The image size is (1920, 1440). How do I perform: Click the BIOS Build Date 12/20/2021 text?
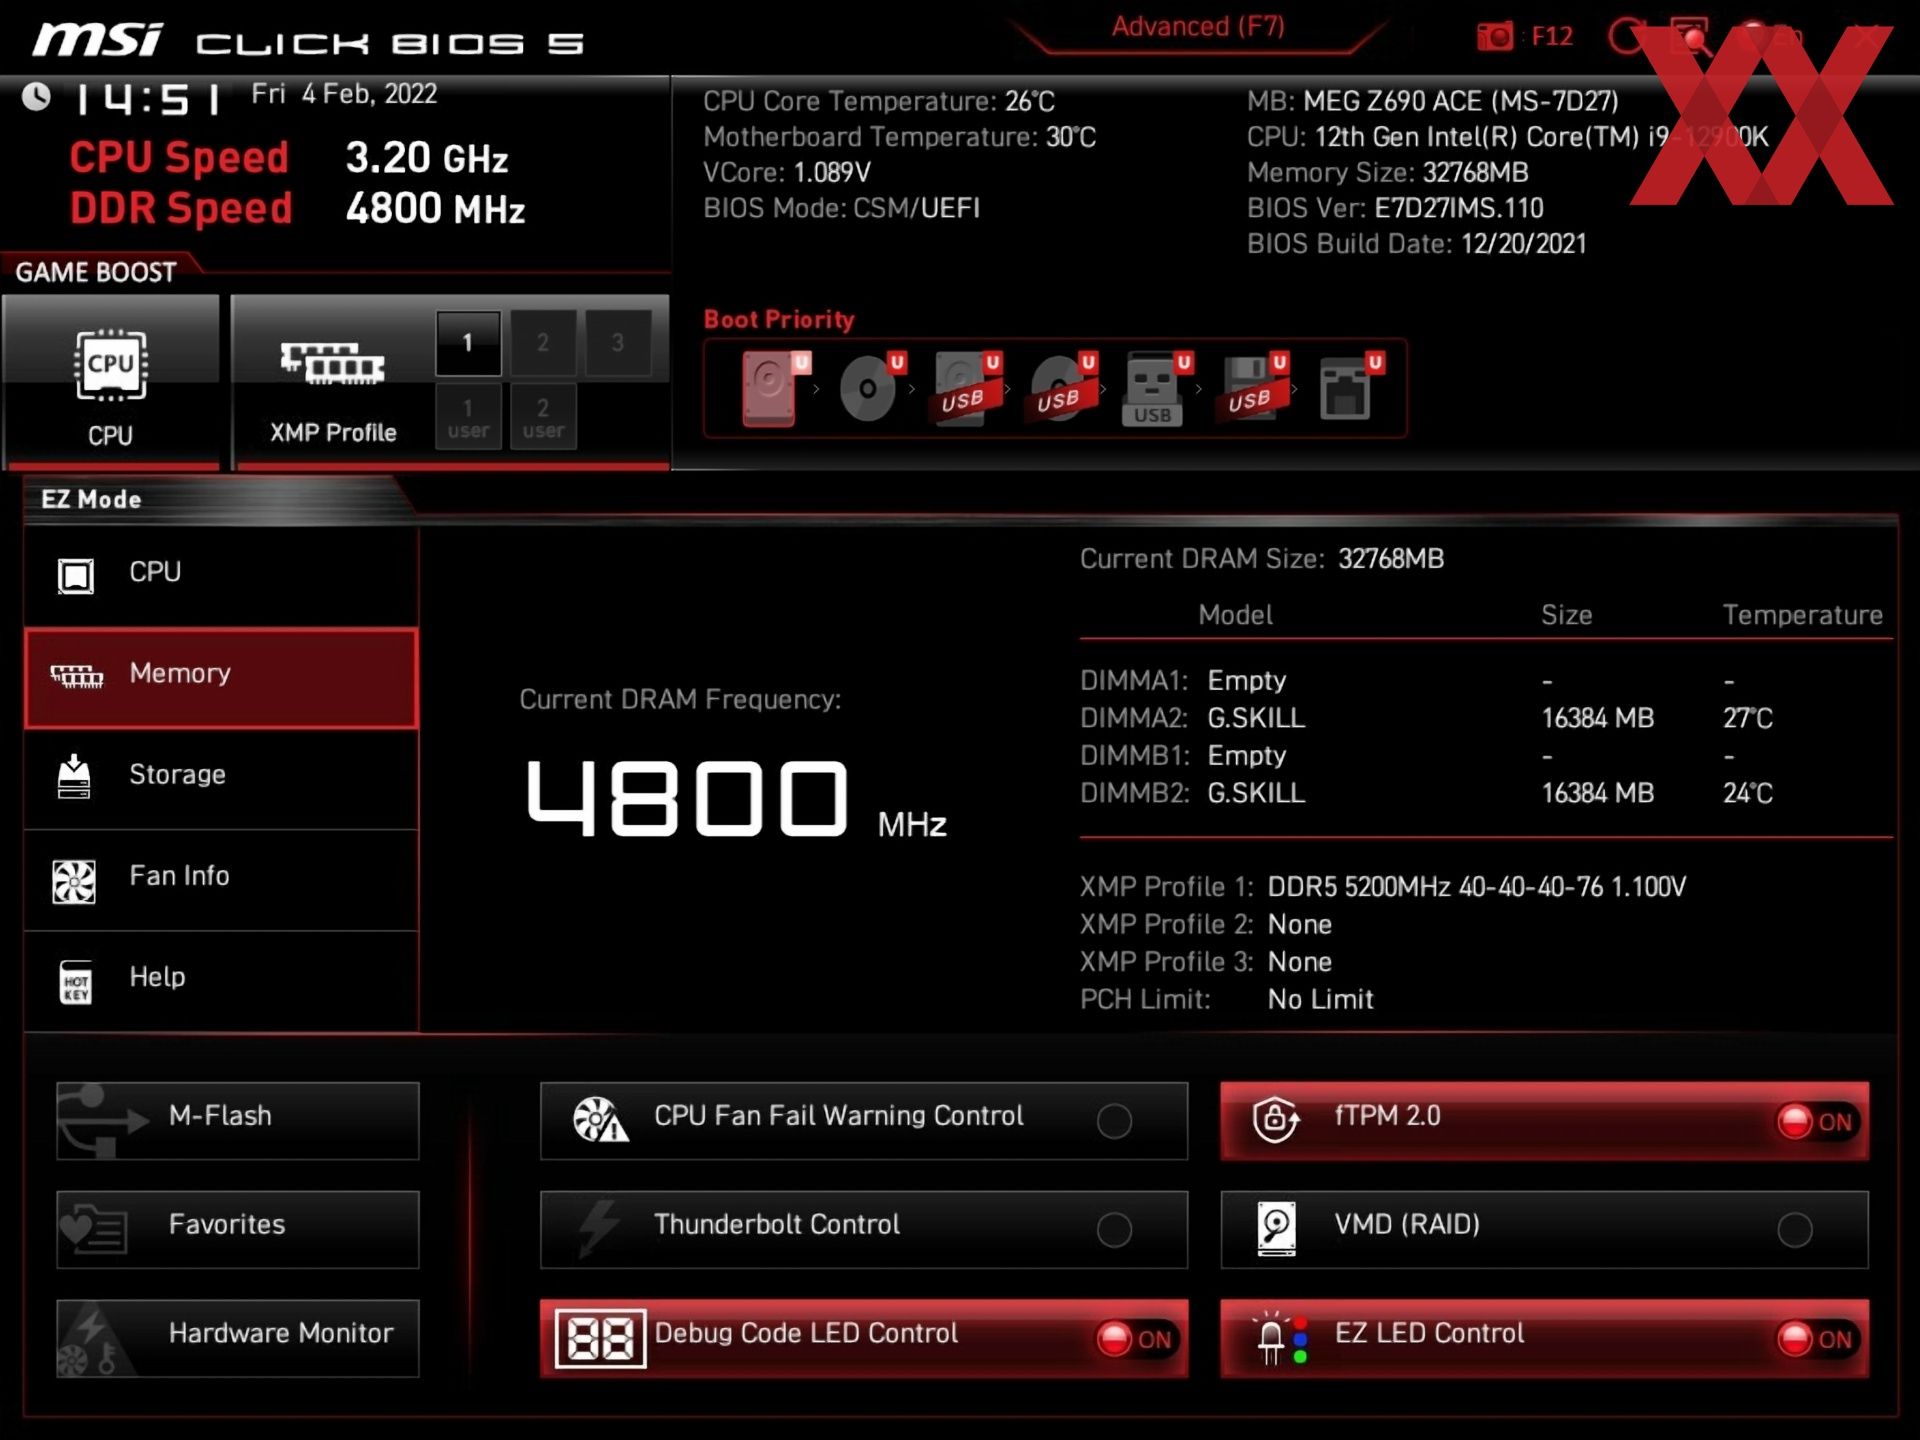pyautogui.click(x=1417, y=244)
